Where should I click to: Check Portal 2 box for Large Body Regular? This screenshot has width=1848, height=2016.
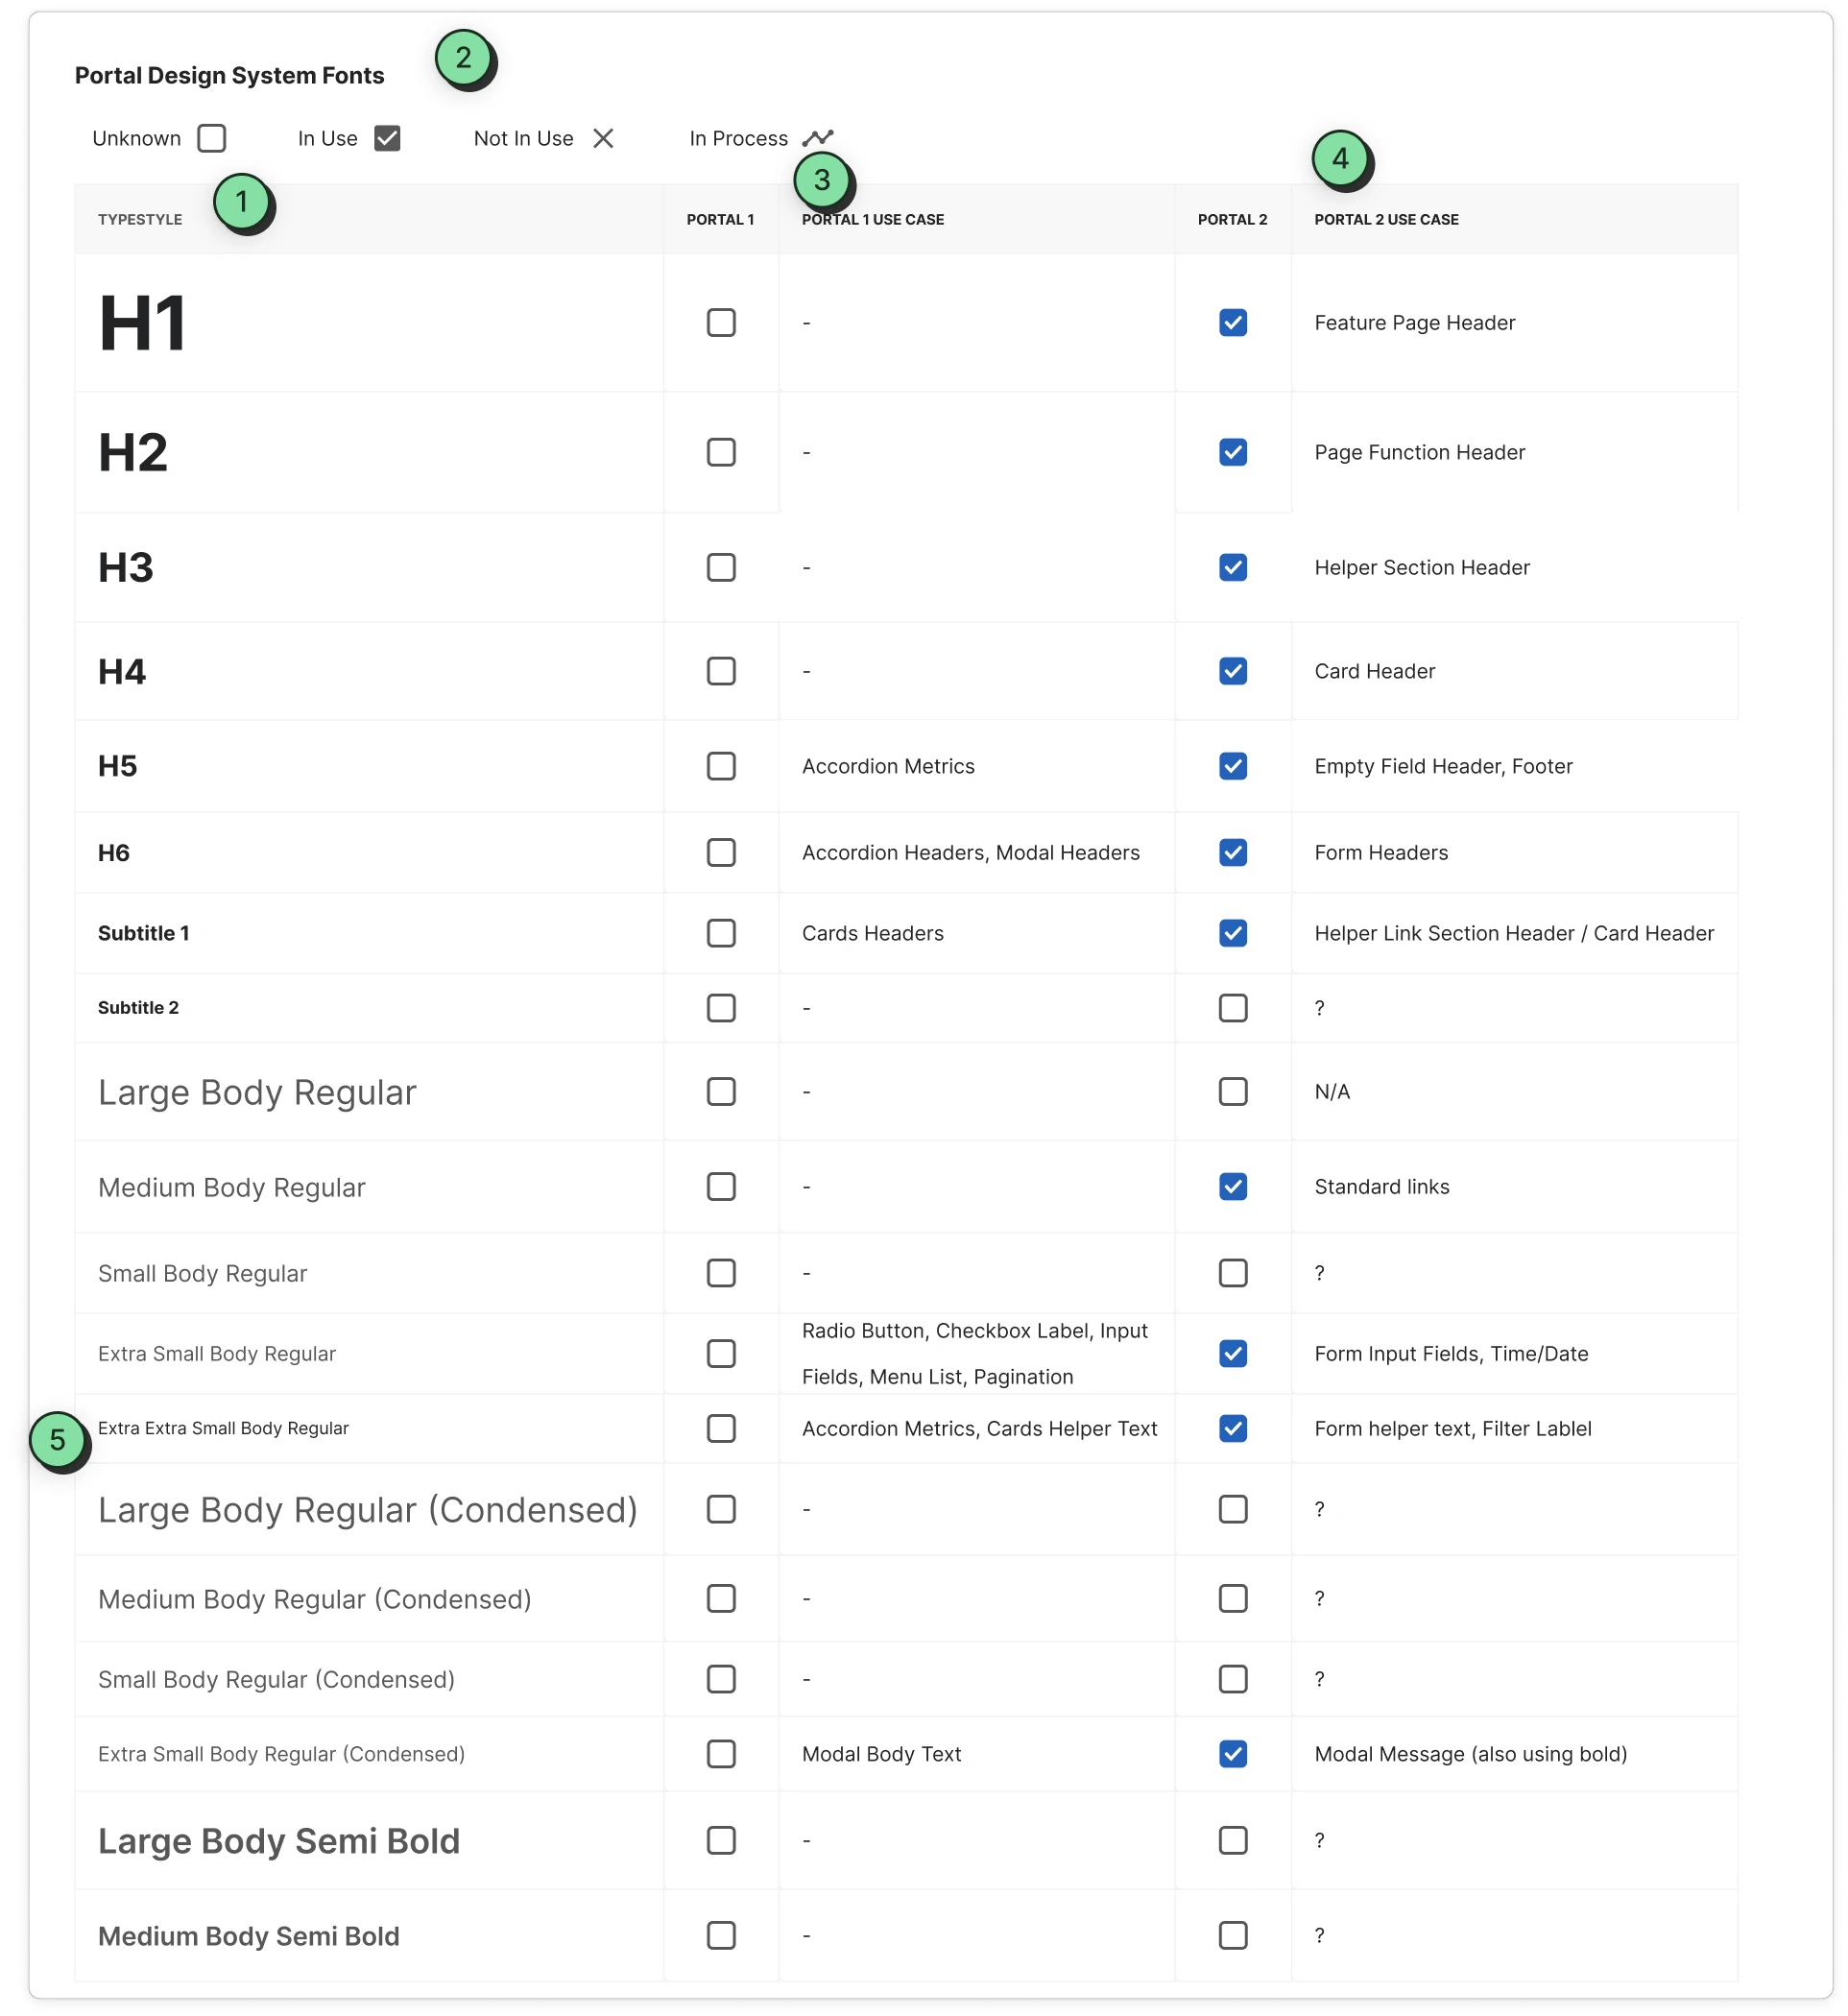pyautogui.click(x=1233, y=1091)
